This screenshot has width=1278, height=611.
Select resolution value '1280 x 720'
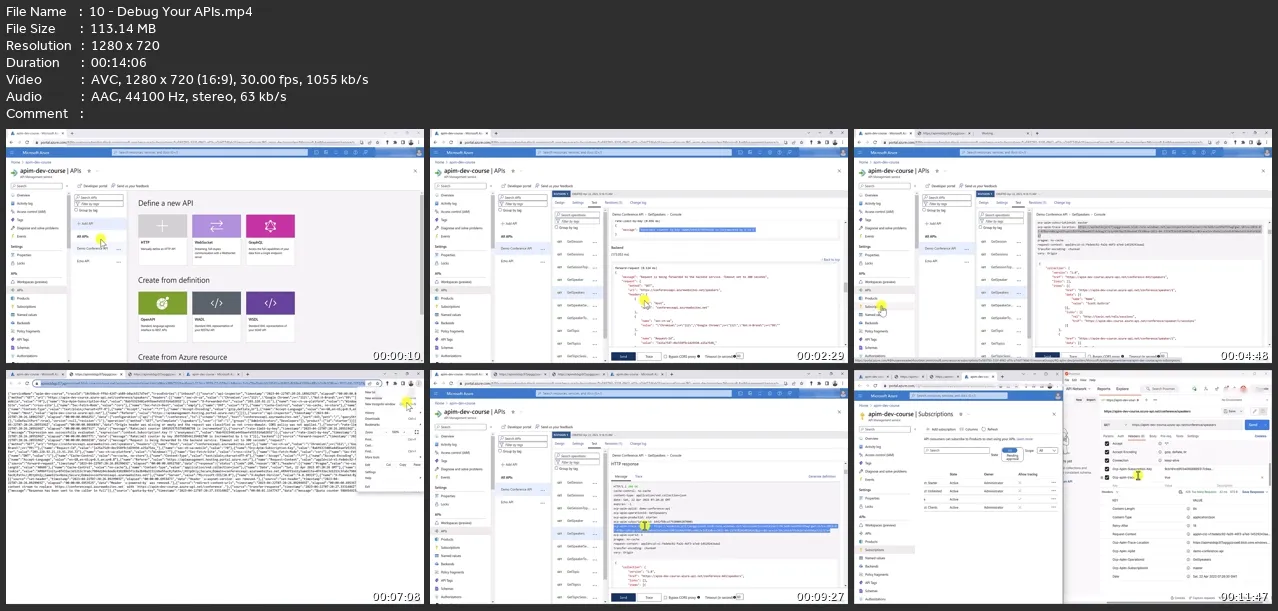click(x=124, y=46)
